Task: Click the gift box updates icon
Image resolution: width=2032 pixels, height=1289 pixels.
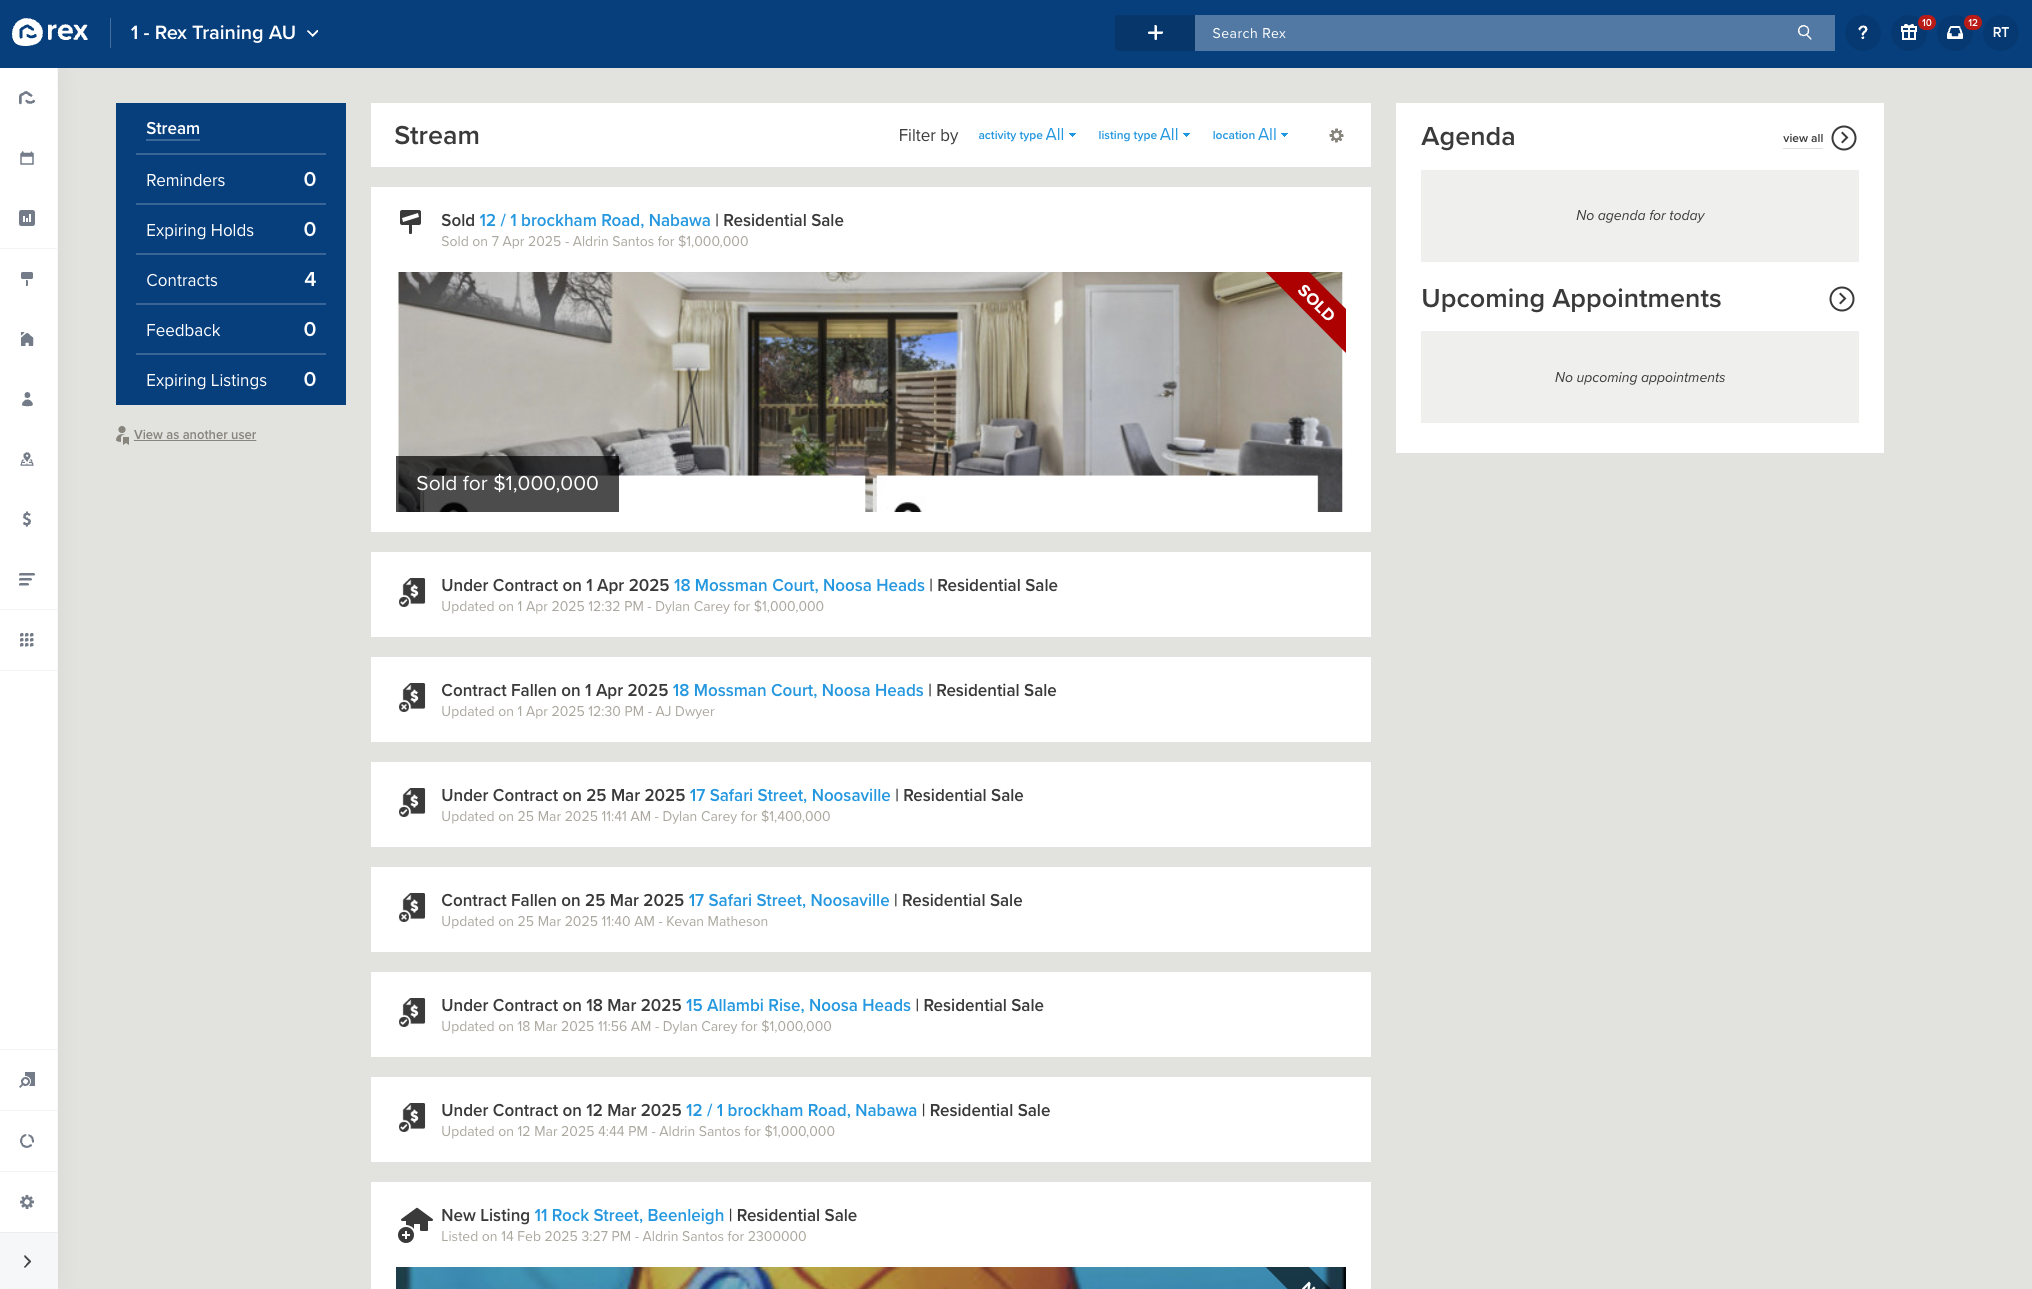Action: pyautogui.click(x=1908, y=33)
